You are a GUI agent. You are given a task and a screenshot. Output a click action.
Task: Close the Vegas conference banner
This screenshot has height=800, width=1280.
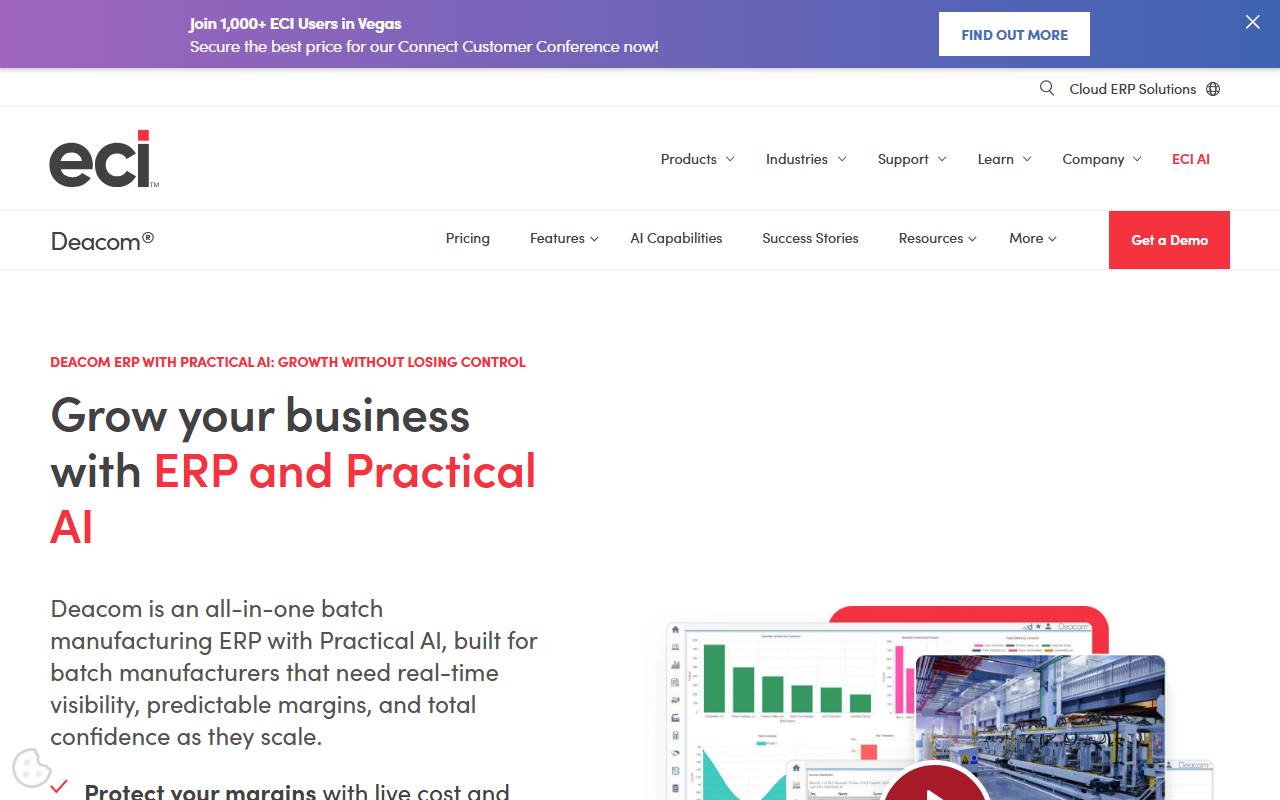[1252, 22]
